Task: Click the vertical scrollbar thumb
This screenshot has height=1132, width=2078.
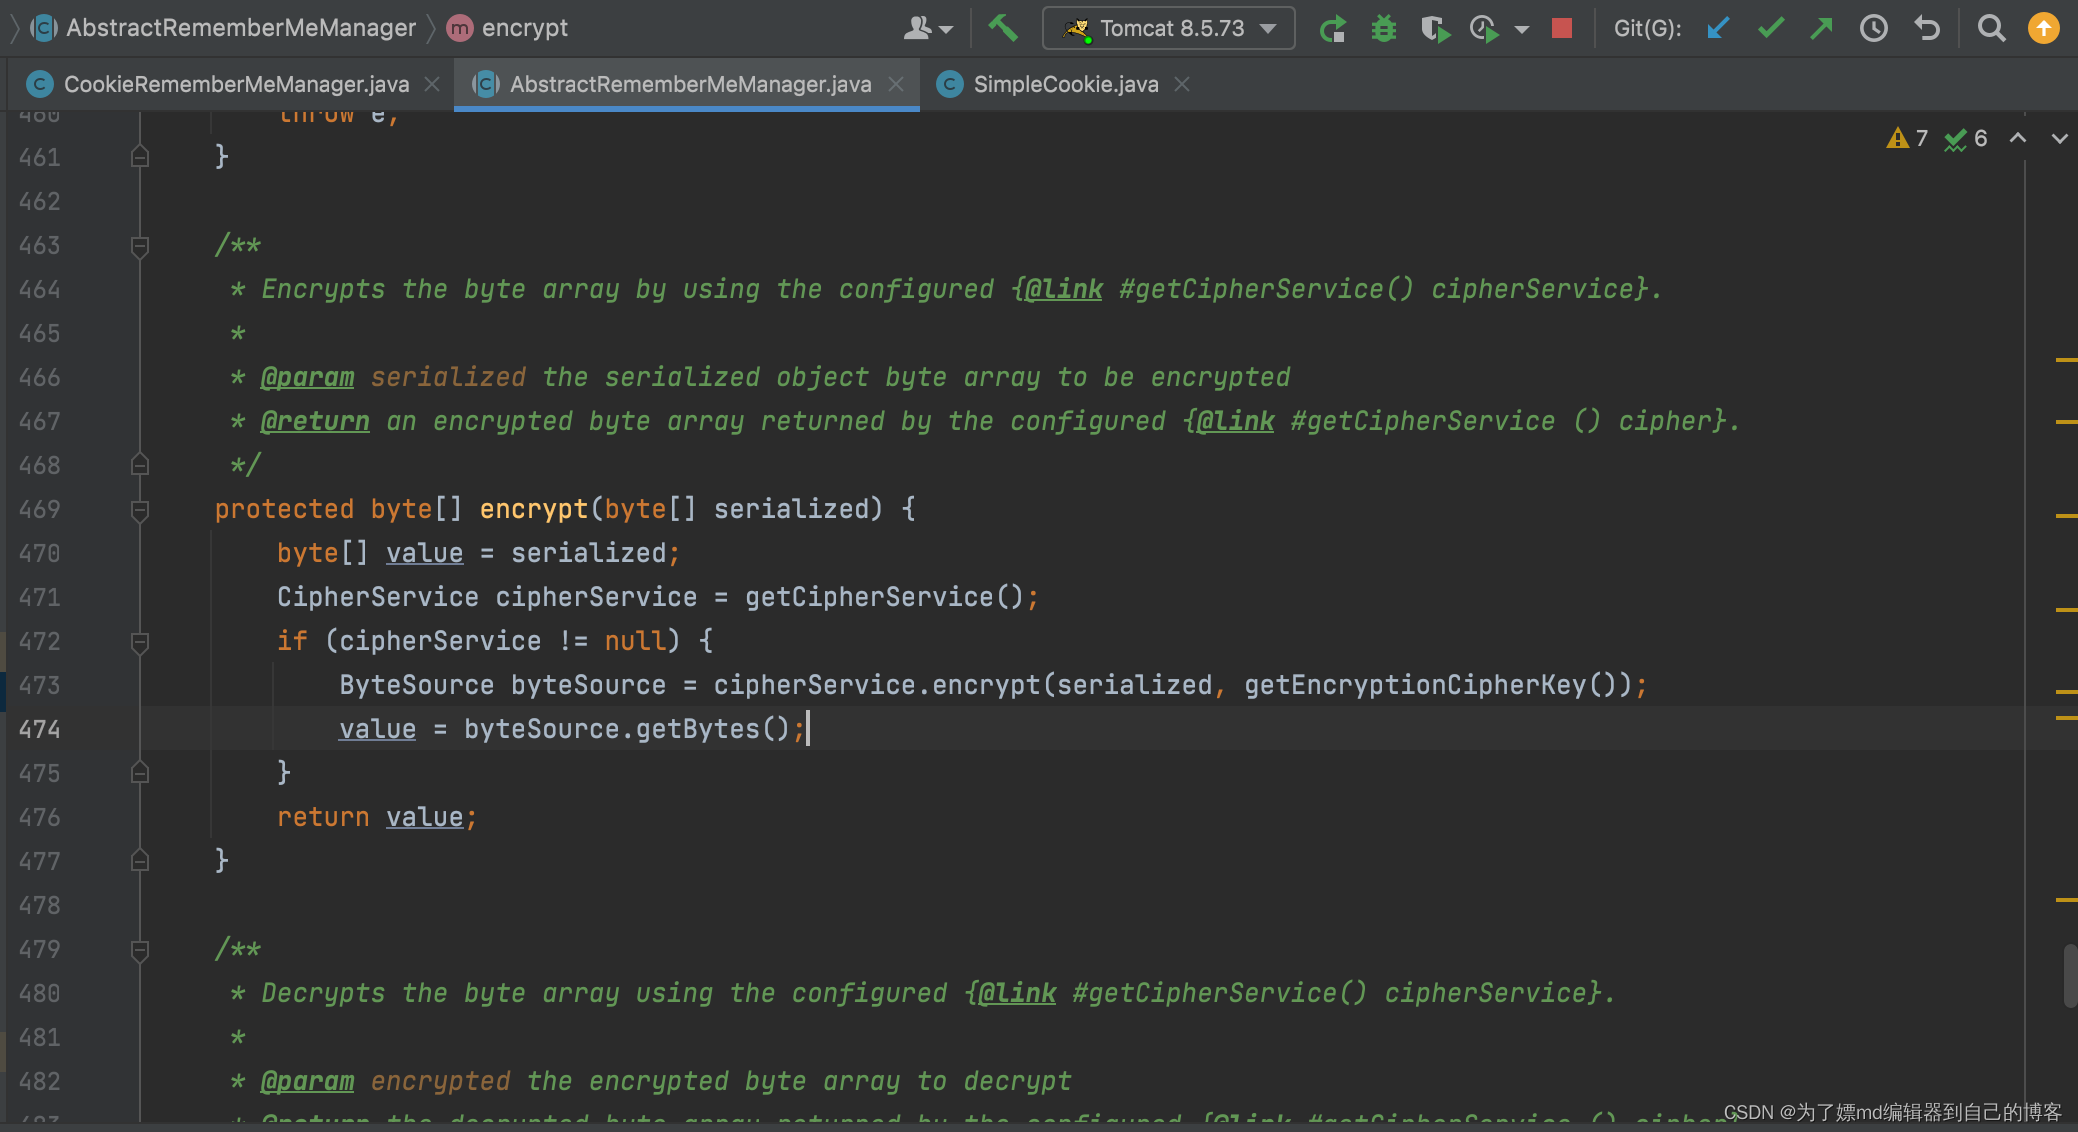Action: 2070,975
